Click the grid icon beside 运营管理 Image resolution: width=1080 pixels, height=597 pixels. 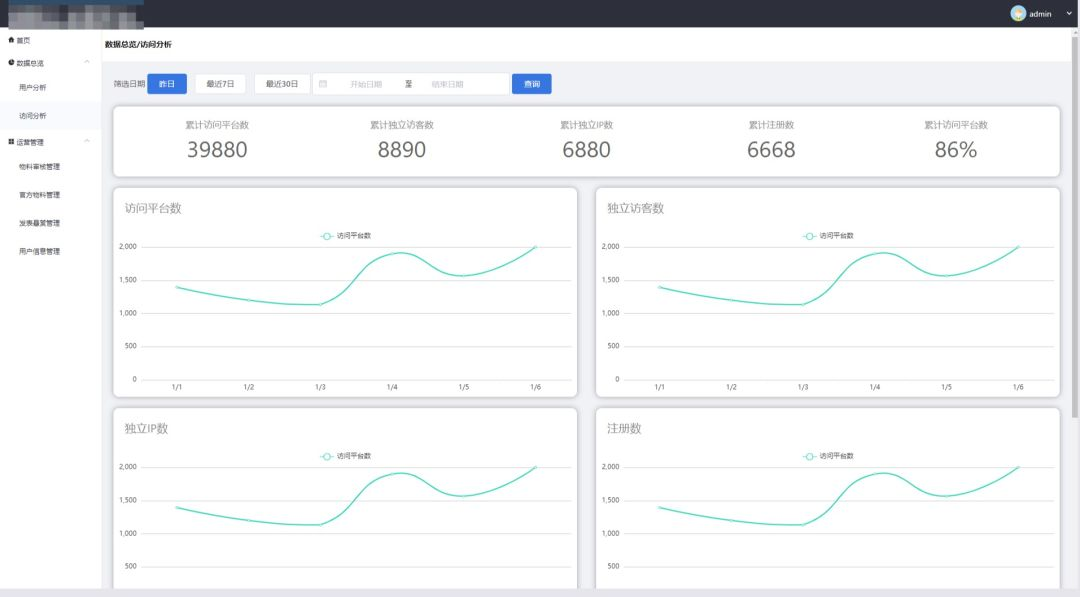click(11, 142)
